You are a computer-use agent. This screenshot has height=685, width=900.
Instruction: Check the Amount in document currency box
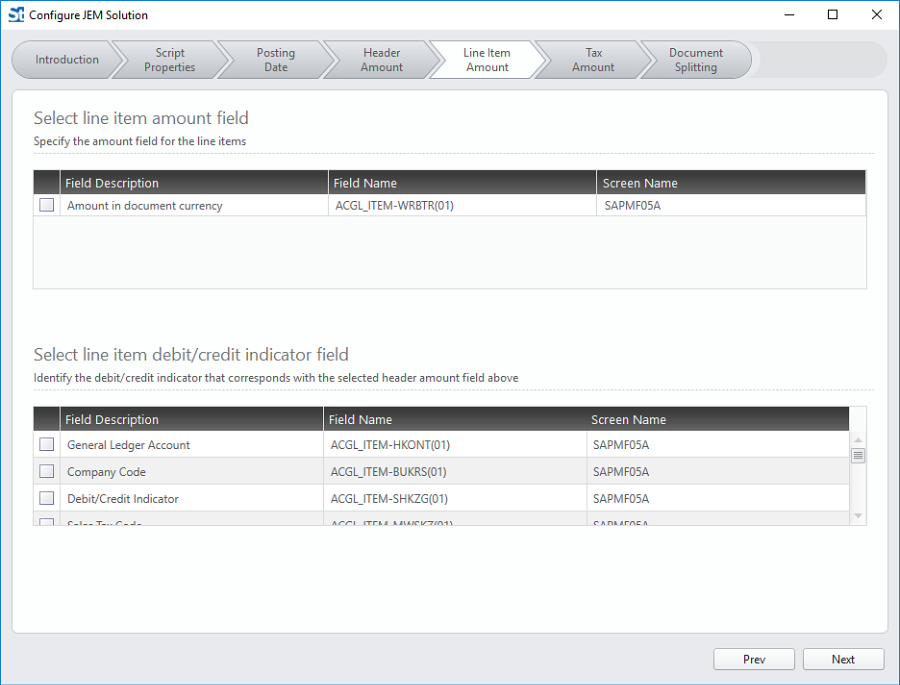46,205
